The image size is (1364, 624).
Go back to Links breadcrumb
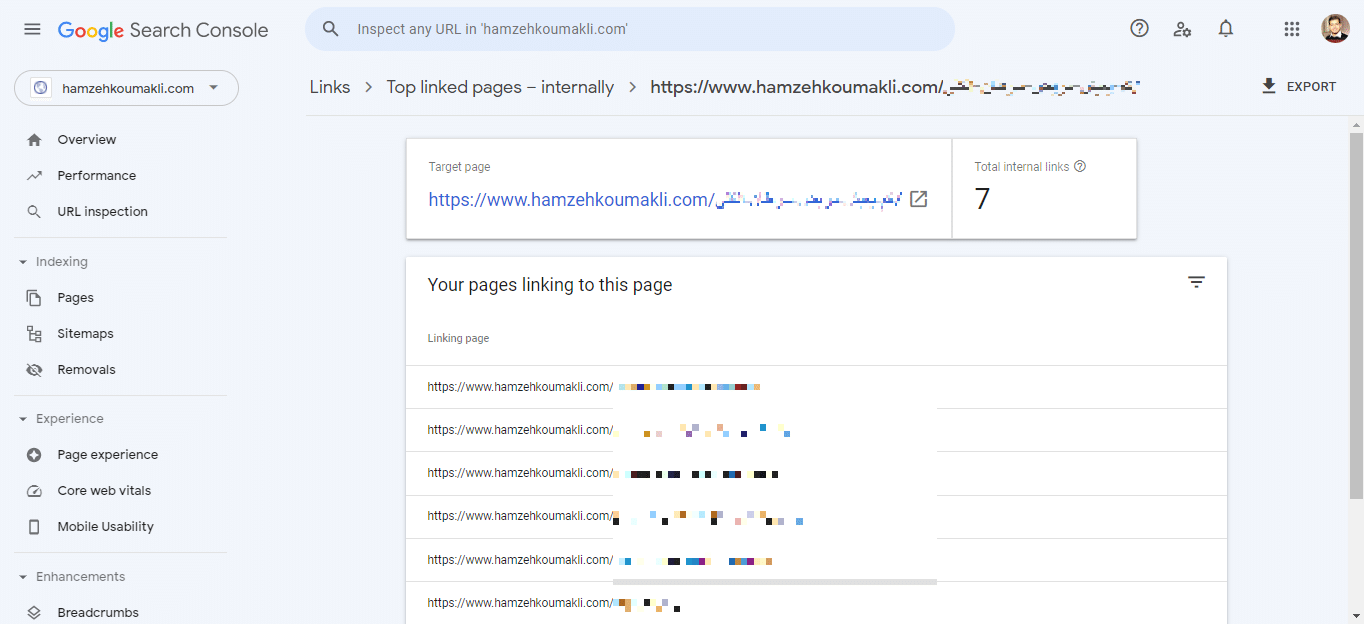coord(330,87)
